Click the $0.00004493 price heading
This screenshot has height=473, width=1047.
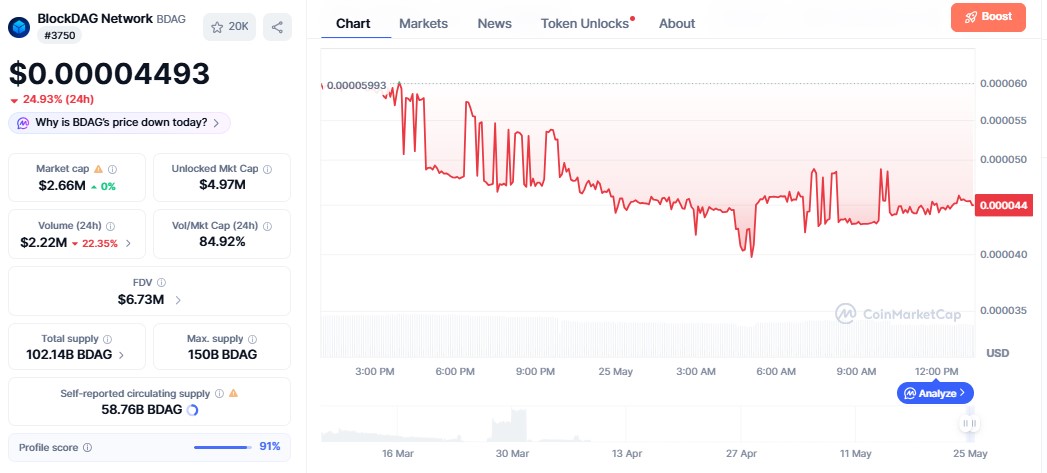[x=110, y=73]
